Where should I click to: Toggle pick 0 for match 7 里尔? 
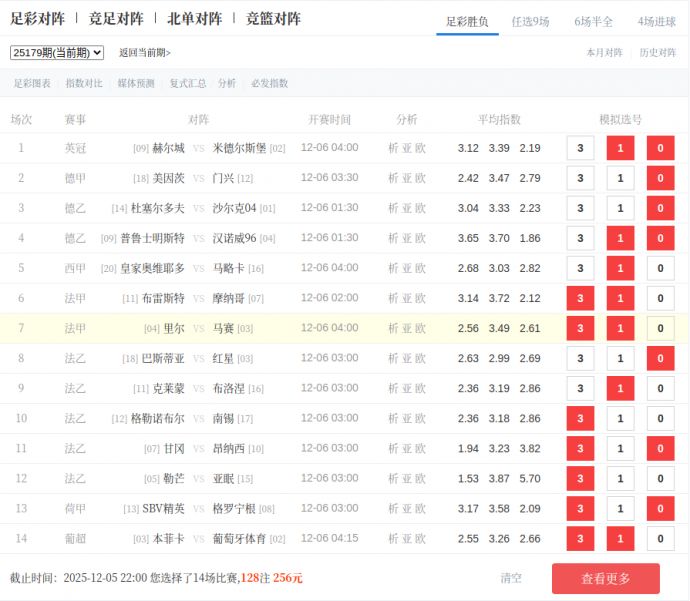[660, 328]
